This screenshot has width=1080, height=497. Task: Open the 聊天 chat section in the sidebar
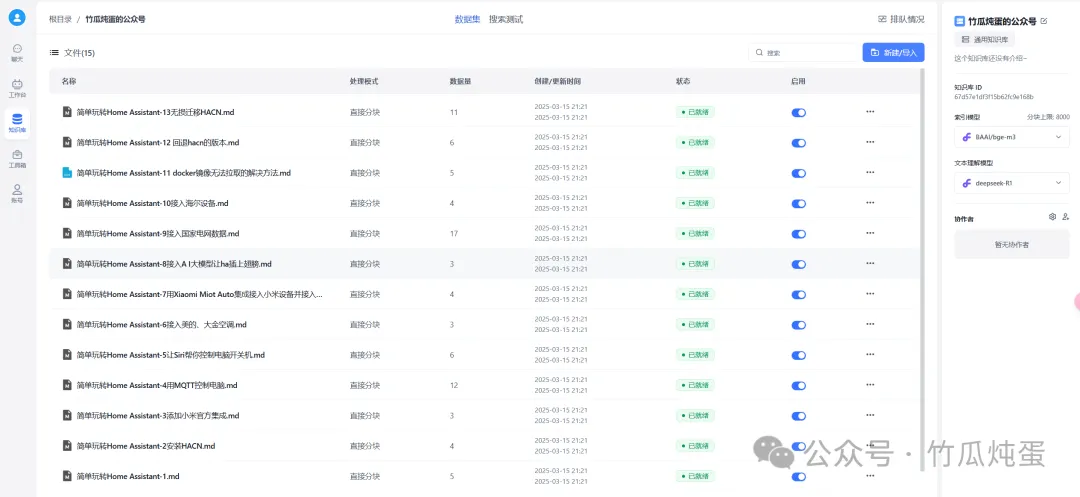(17, 53)
